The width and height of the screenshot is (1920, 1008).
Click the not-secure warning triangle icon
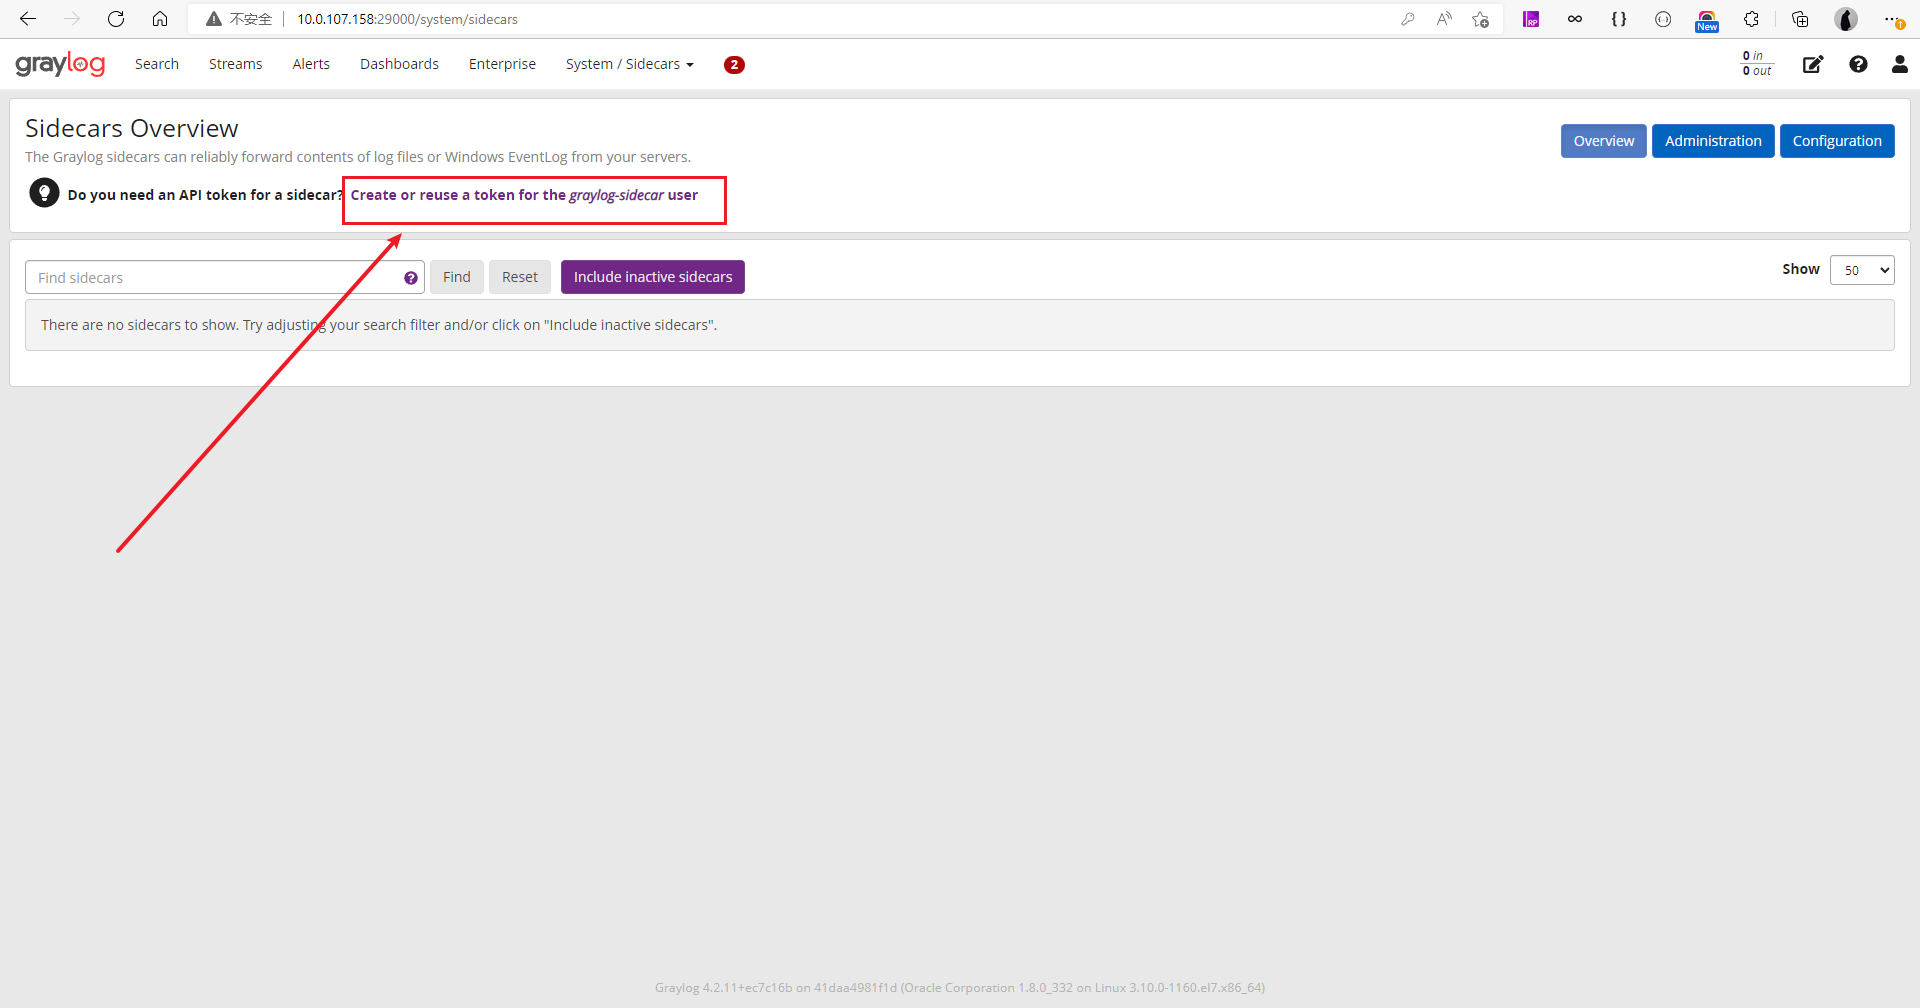pyautogui.click(x=213, y=19)
